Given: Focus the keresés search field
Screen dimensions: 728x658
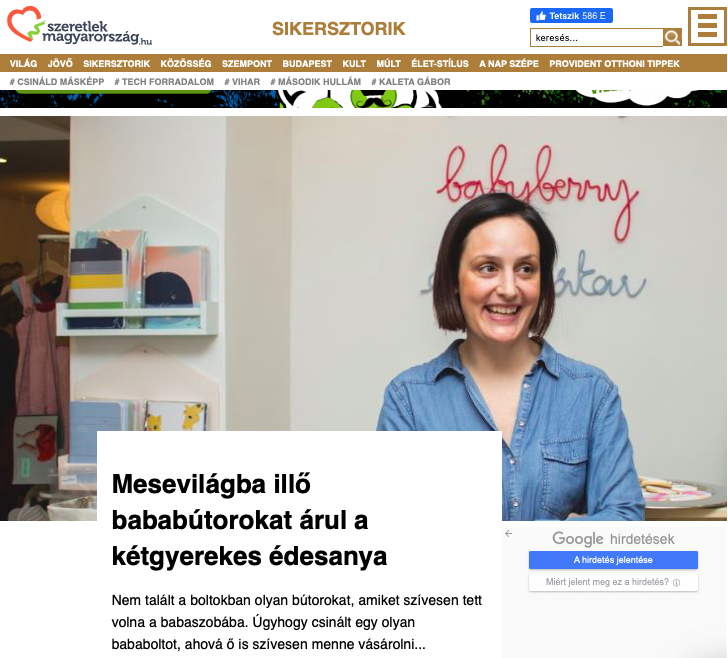Looking at the screenshot, I should [x=597, y=38].
